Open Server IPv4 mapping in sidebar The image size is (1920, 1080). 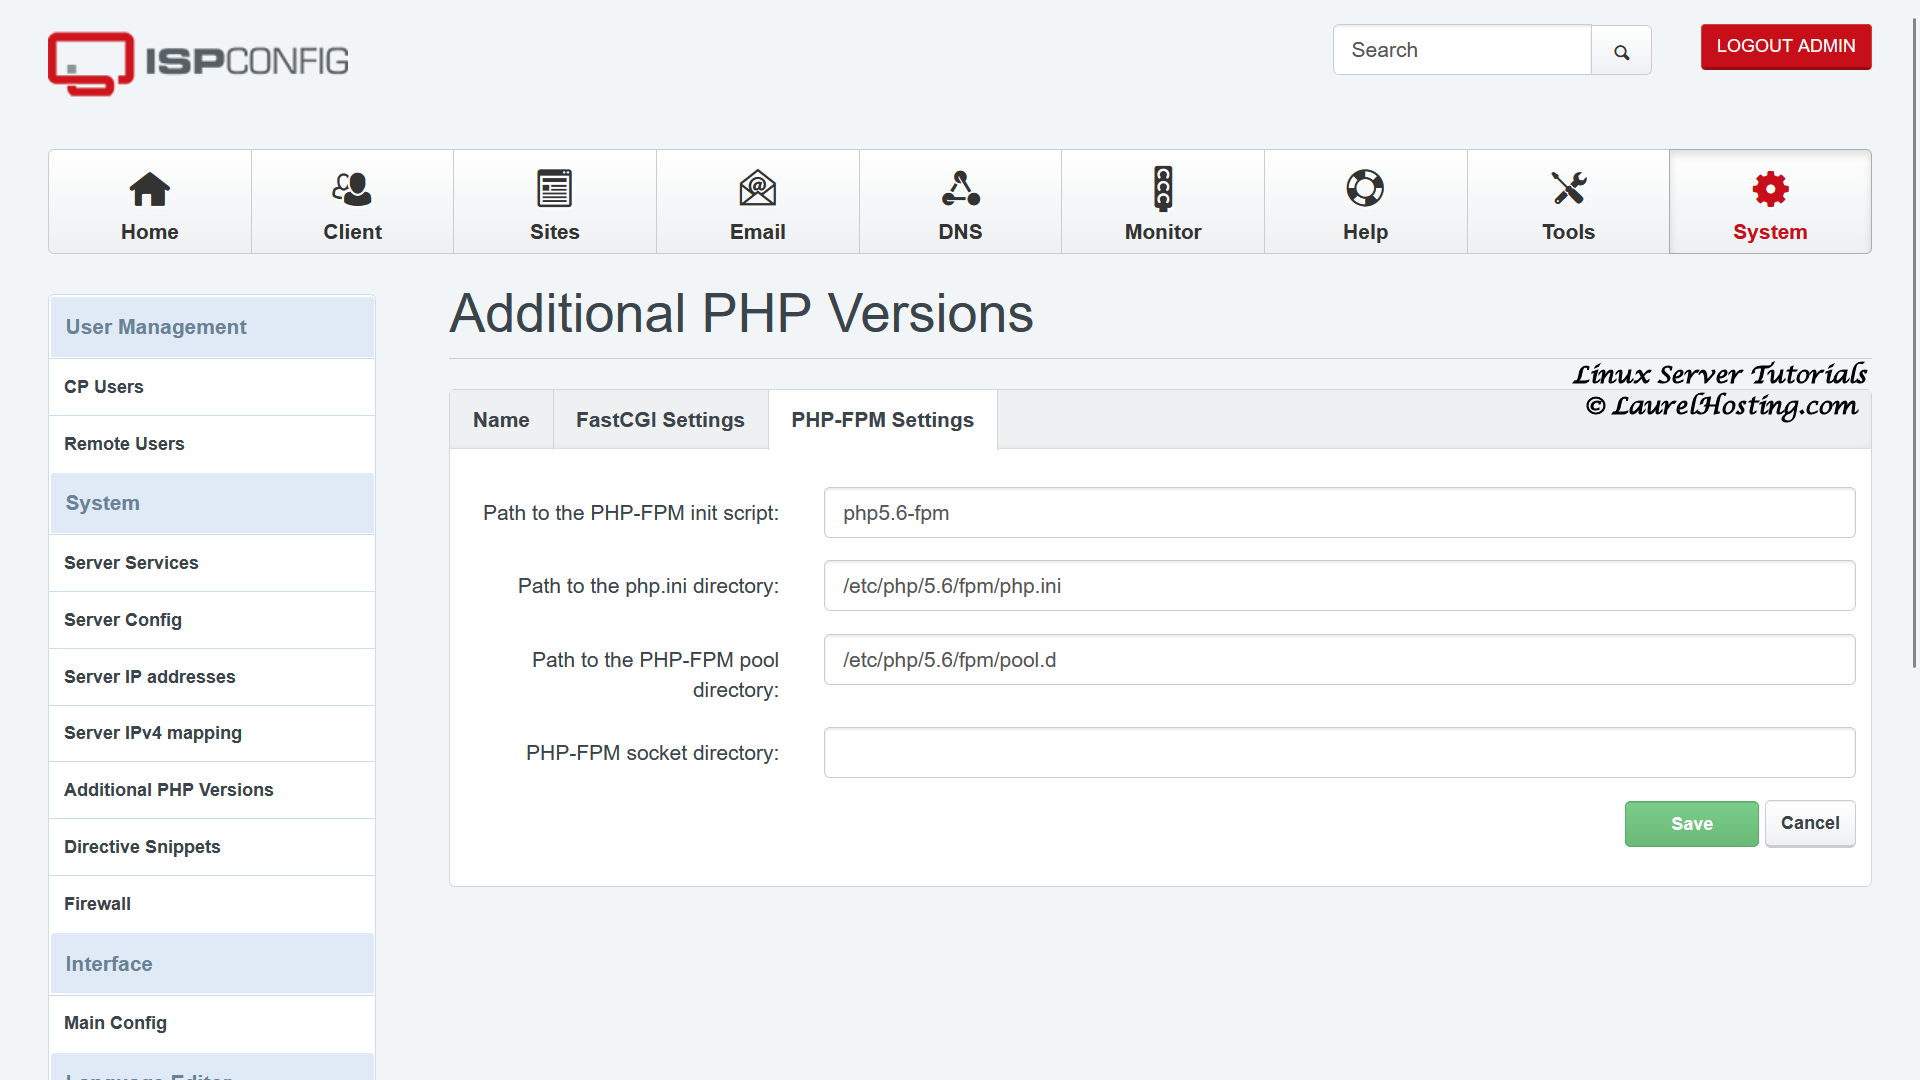212,733
